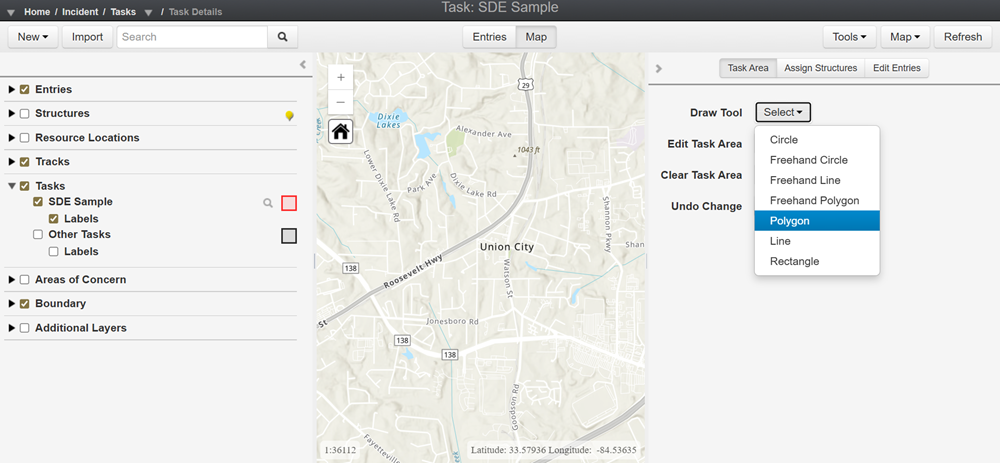Image resolution: width=1000 pixels, height=464 pixels.
Task: Reset the map to its home extent
Action: 341,132
